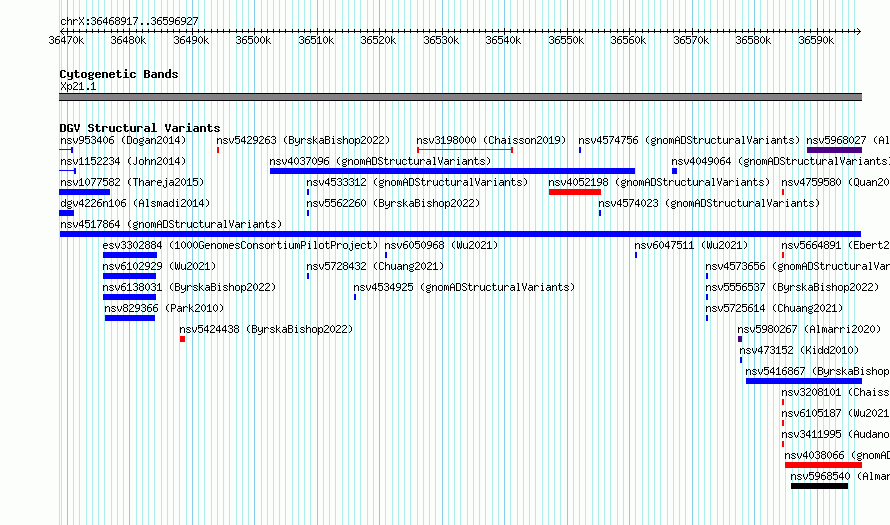The image size is (890, 525).
Task: Open variant nsv6138031 (ByrskaBishop2022)
Action: click(189, 287)
